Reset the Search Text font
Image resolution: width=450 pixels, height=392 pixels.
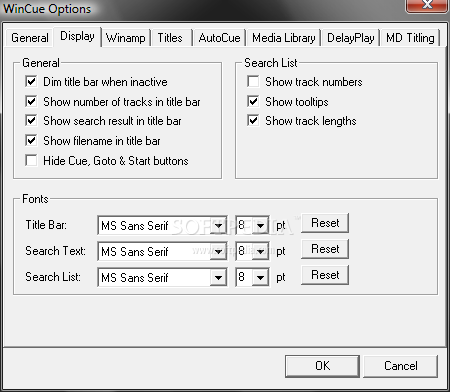325,249
